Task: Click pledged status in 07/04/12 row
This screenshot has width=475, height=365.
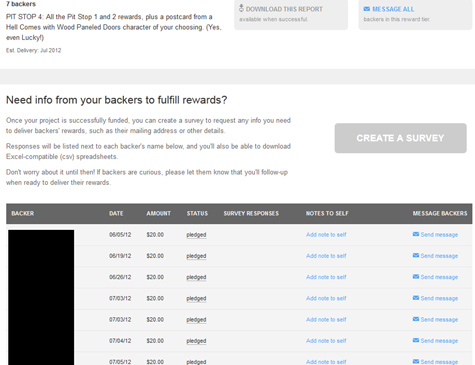Action: click(196, 341)
